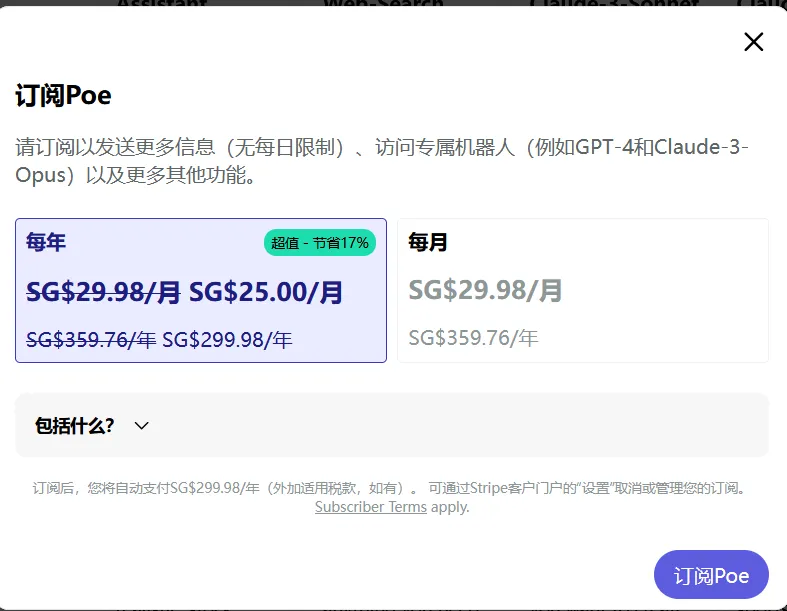
Task: Select the 每月 monthly plan card
Action: tap(583, 290)
